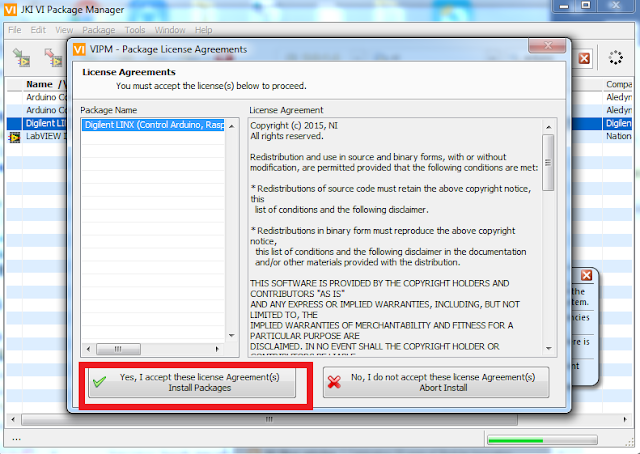This screenshot has height=454, width=640.
Task: Accept license agreements and install packages
Action: click(192, 383)
